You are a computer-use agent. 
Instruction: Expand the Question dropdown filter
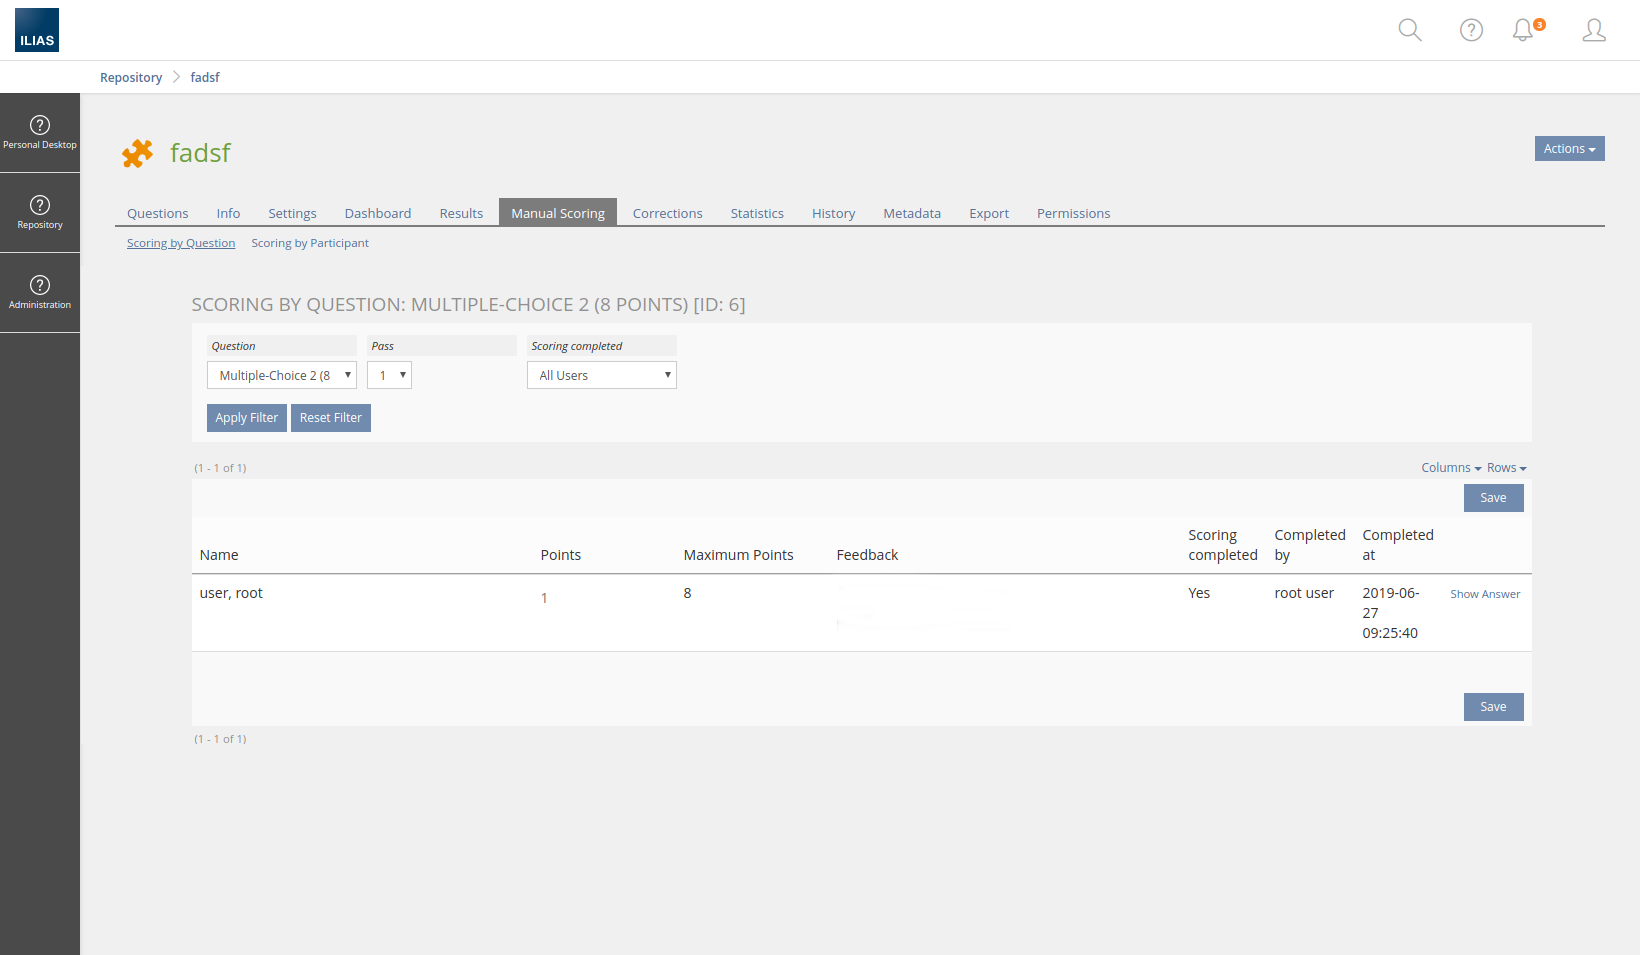click(x=281, y=375)
